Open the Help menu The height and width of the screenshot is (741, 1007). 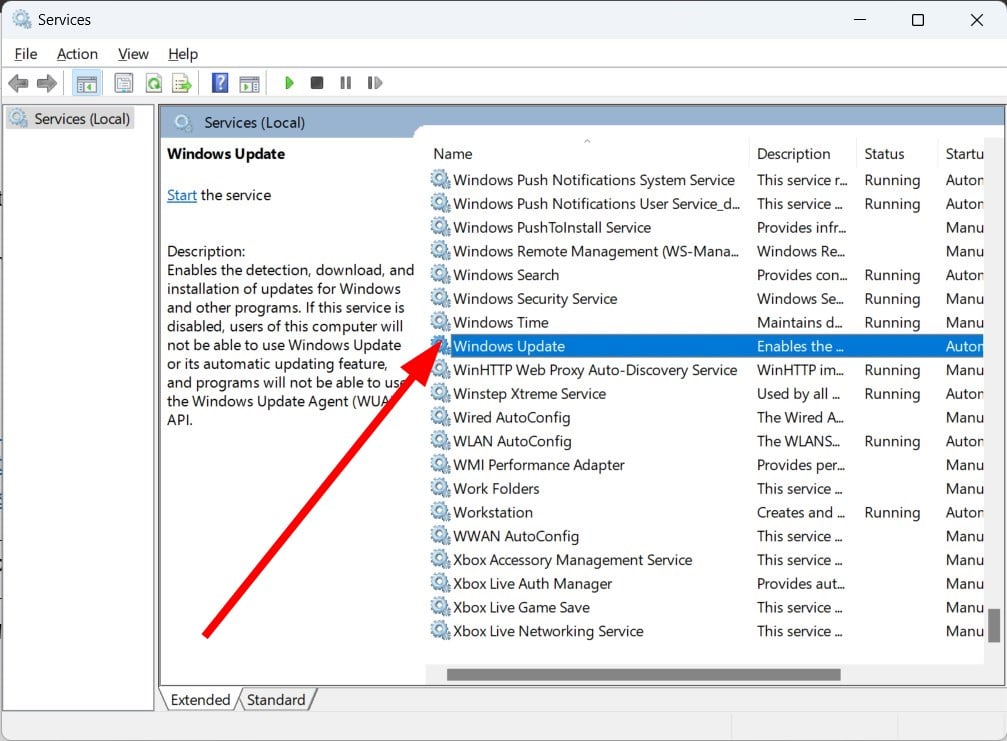[x=183, y=54]
